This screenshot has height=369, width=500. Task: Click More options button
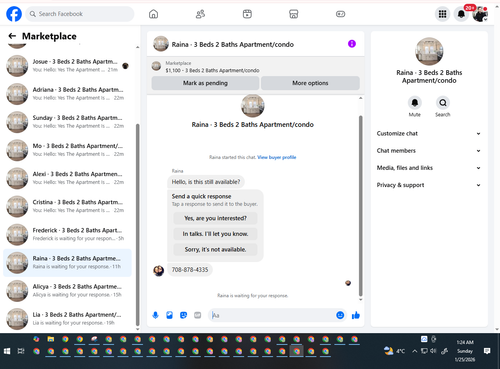[310, 83]
